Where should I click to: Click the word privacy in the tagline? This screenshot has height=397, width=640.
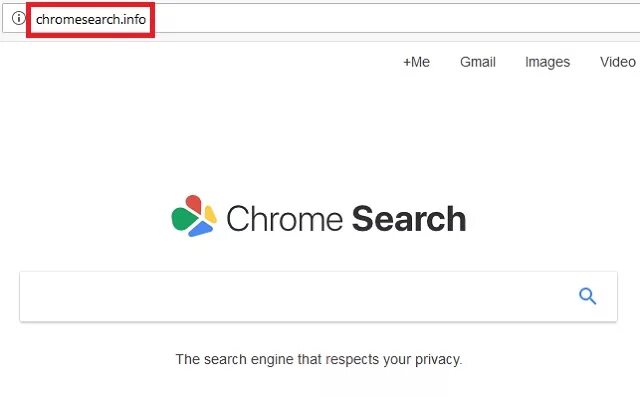point(438,359)
